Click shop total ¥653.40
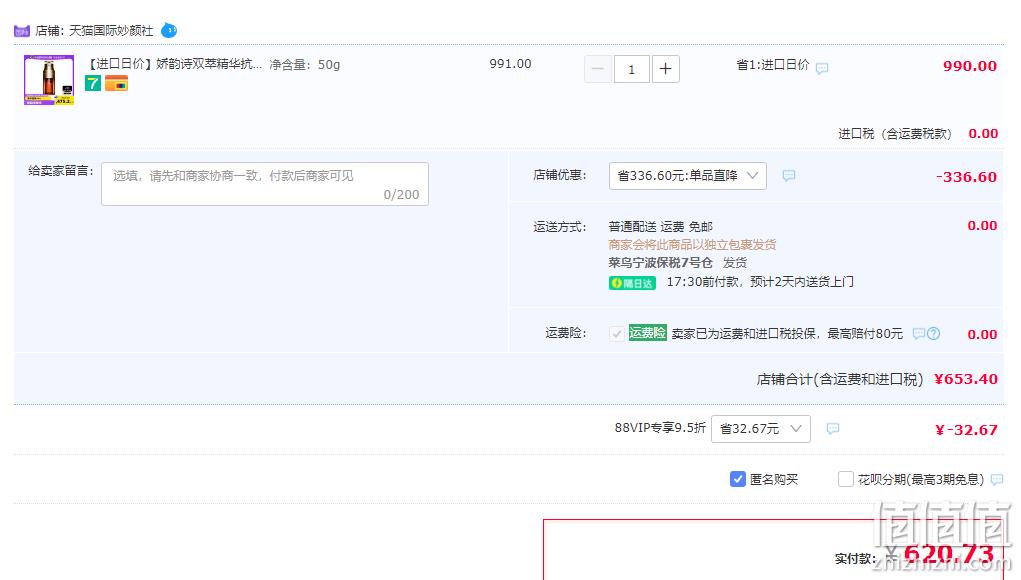 [x=966, y=379]
